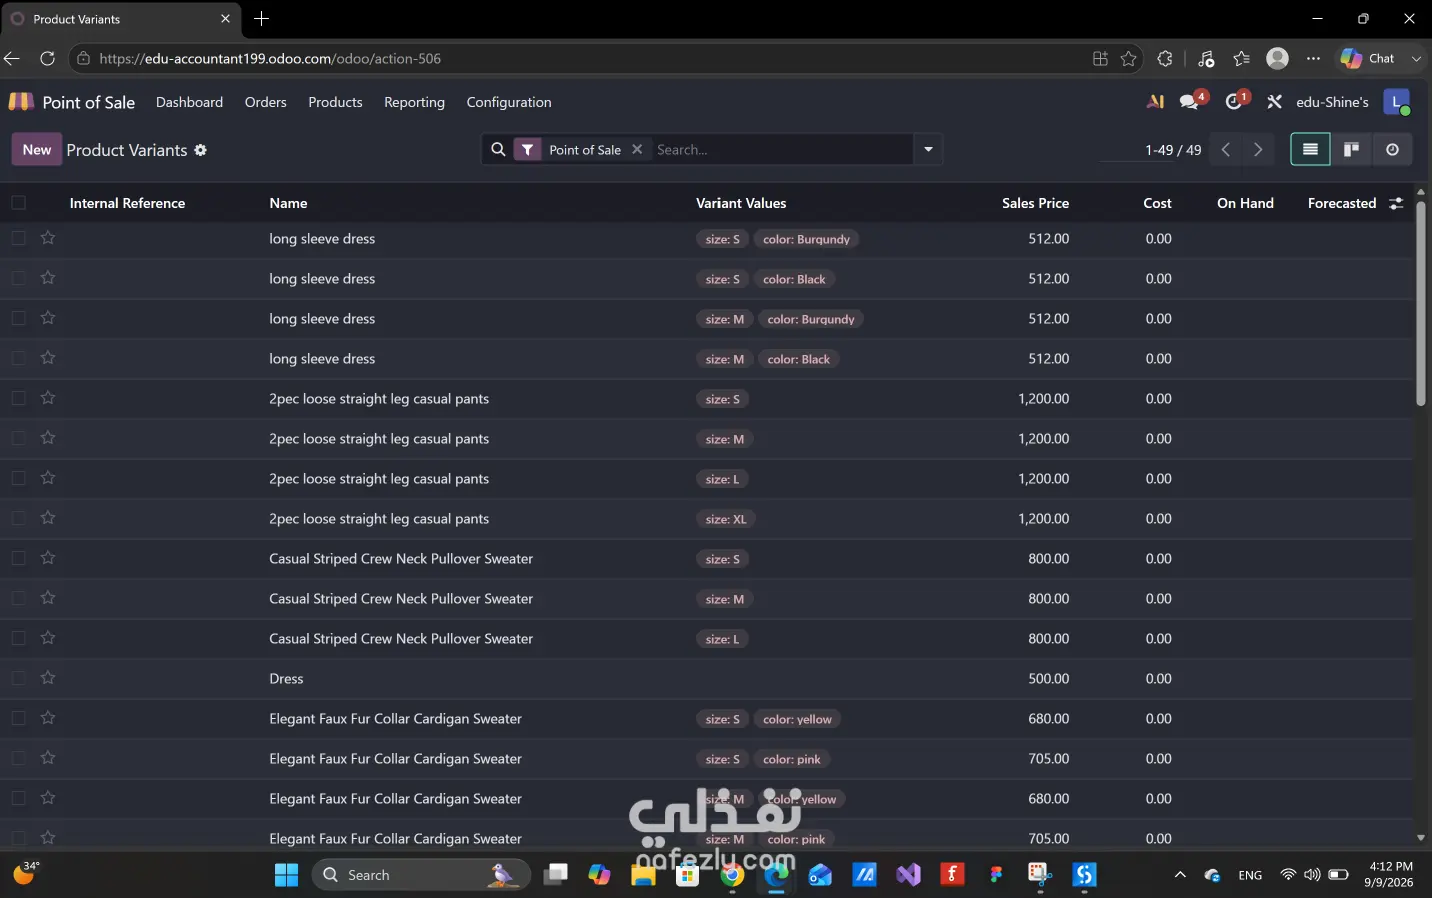Expand the search options dropdown arrow

tap(928, 150)
